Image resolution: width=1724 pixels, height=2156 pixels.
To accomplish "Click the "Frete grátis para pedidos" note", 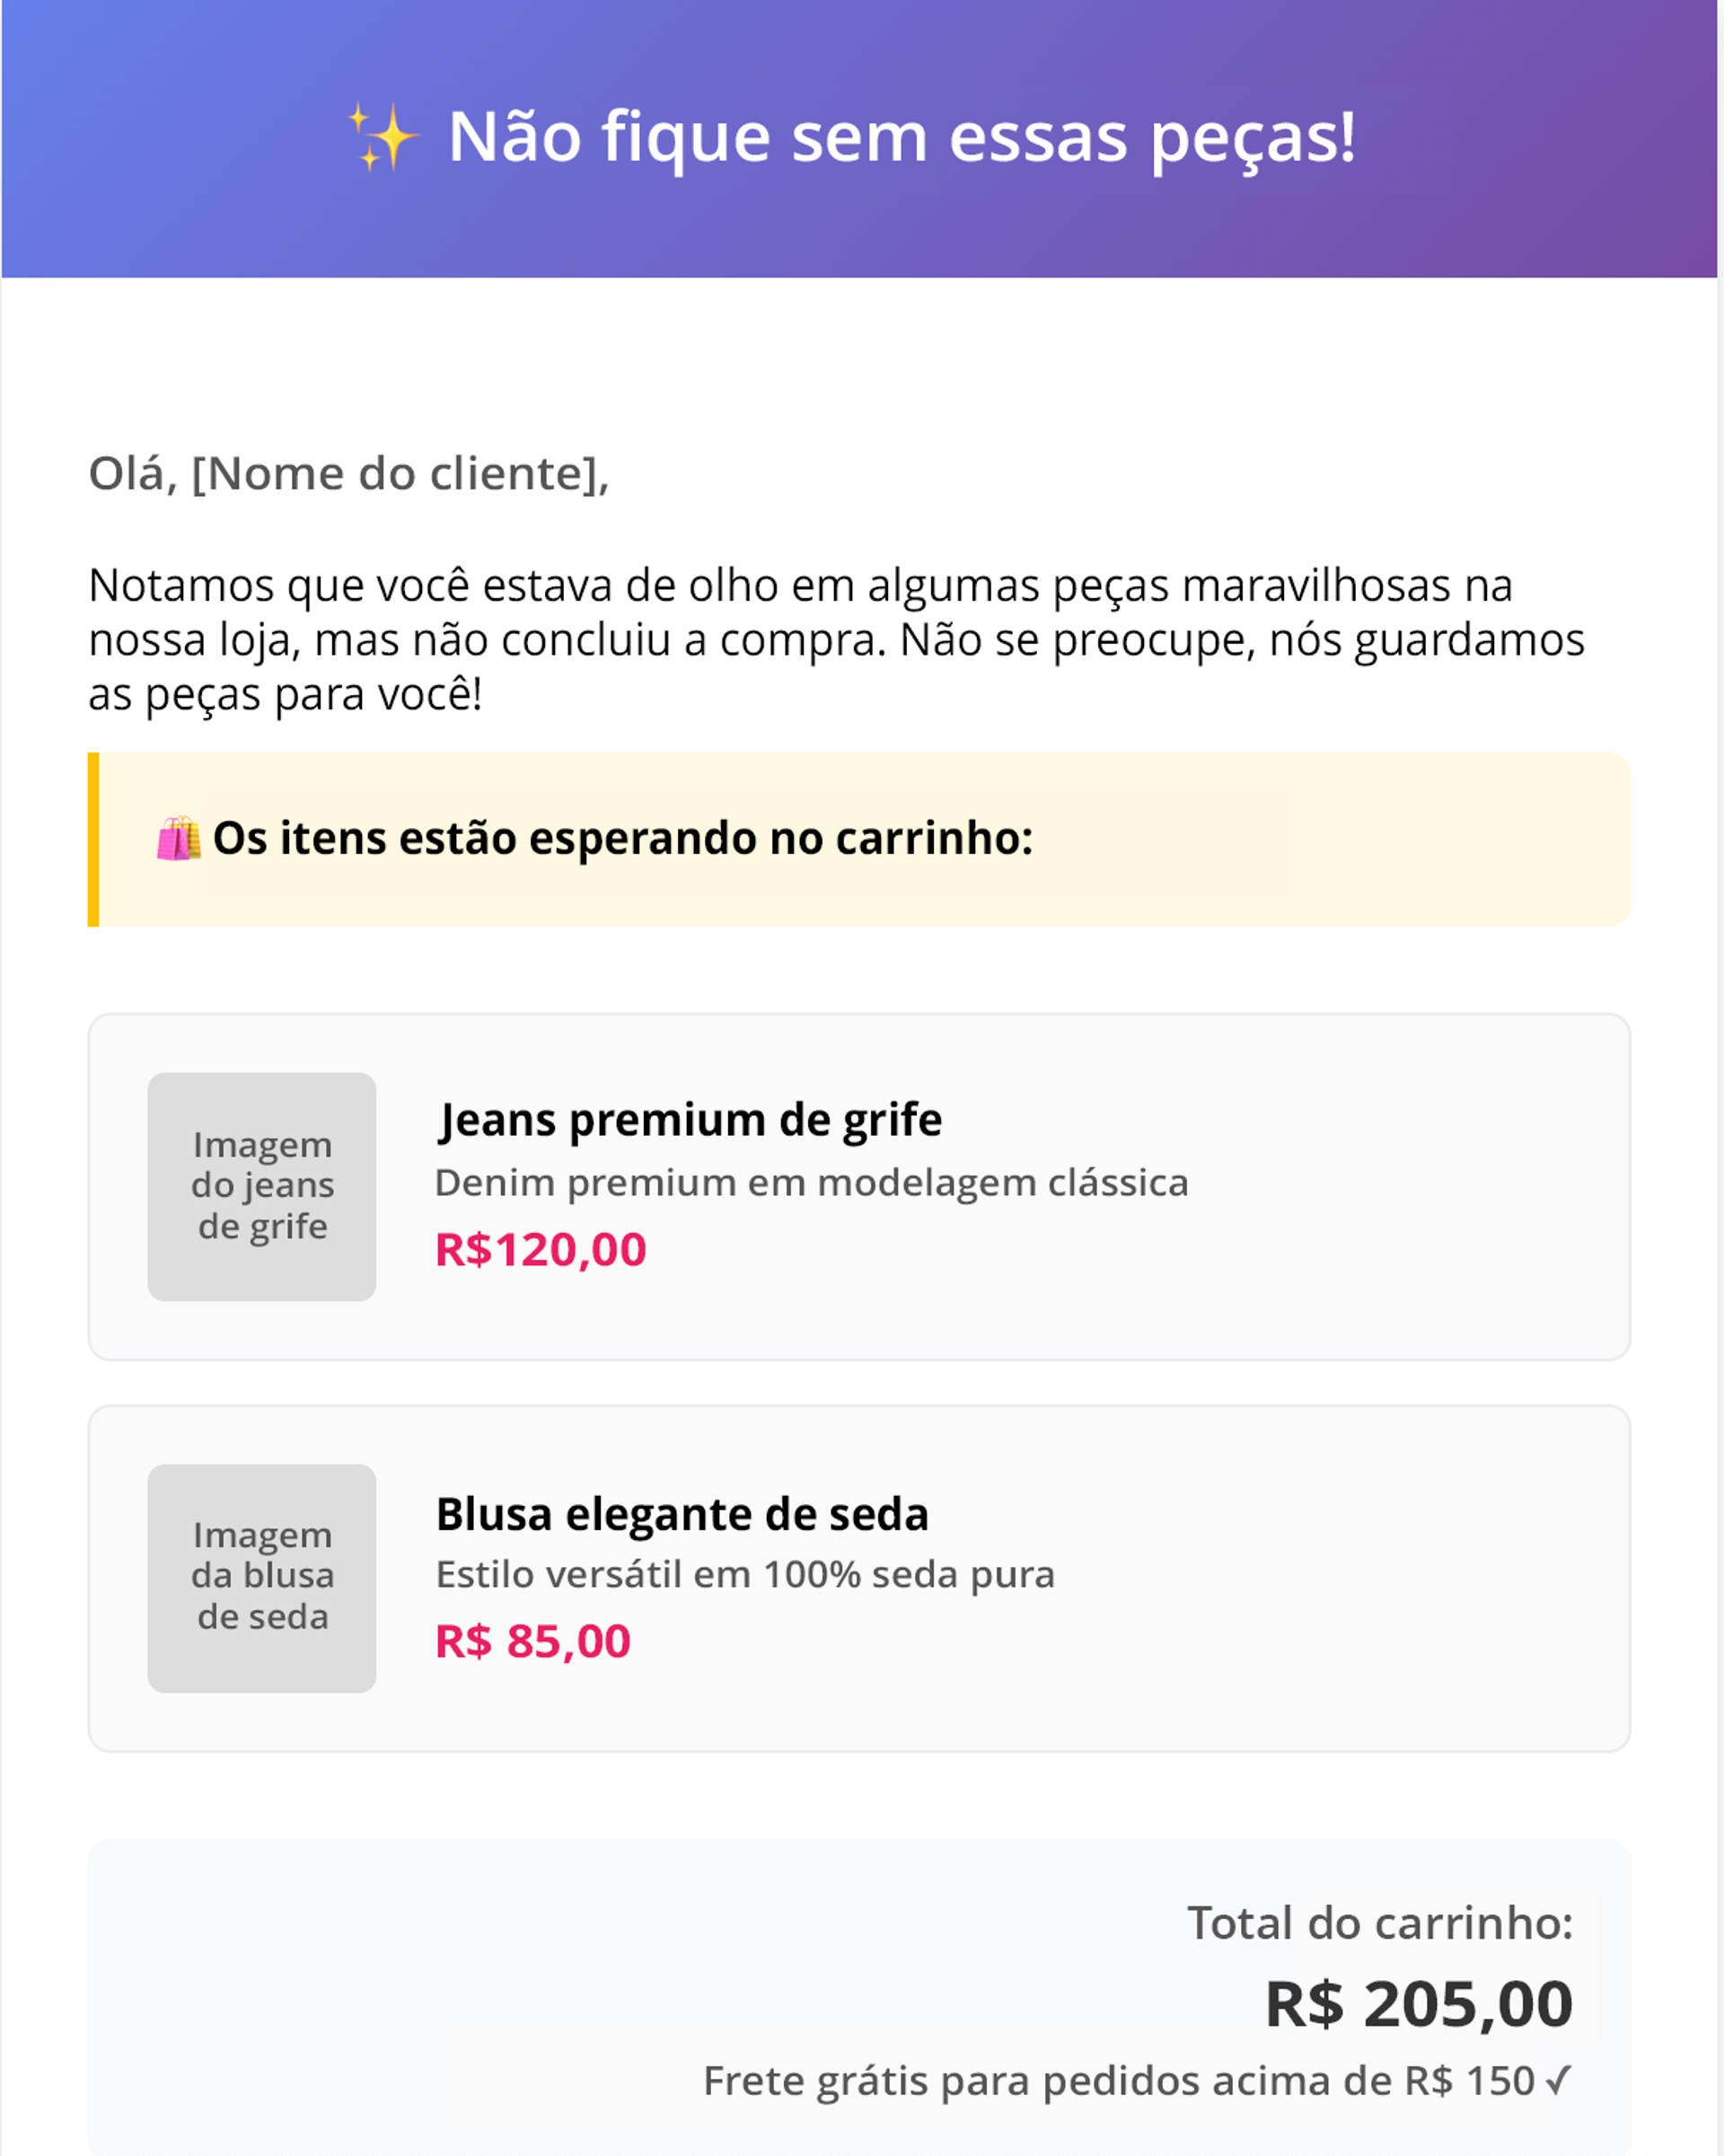I will (1118, 2081).
